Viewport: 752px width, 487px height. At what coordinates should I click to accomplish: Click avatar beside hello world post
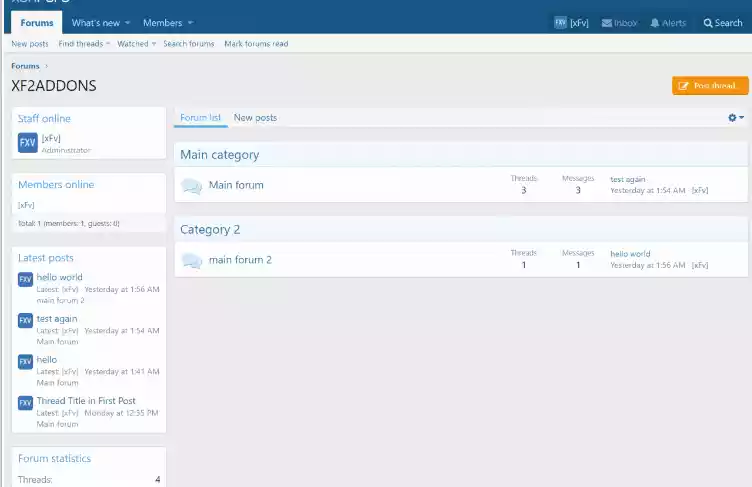click(25, 279)
